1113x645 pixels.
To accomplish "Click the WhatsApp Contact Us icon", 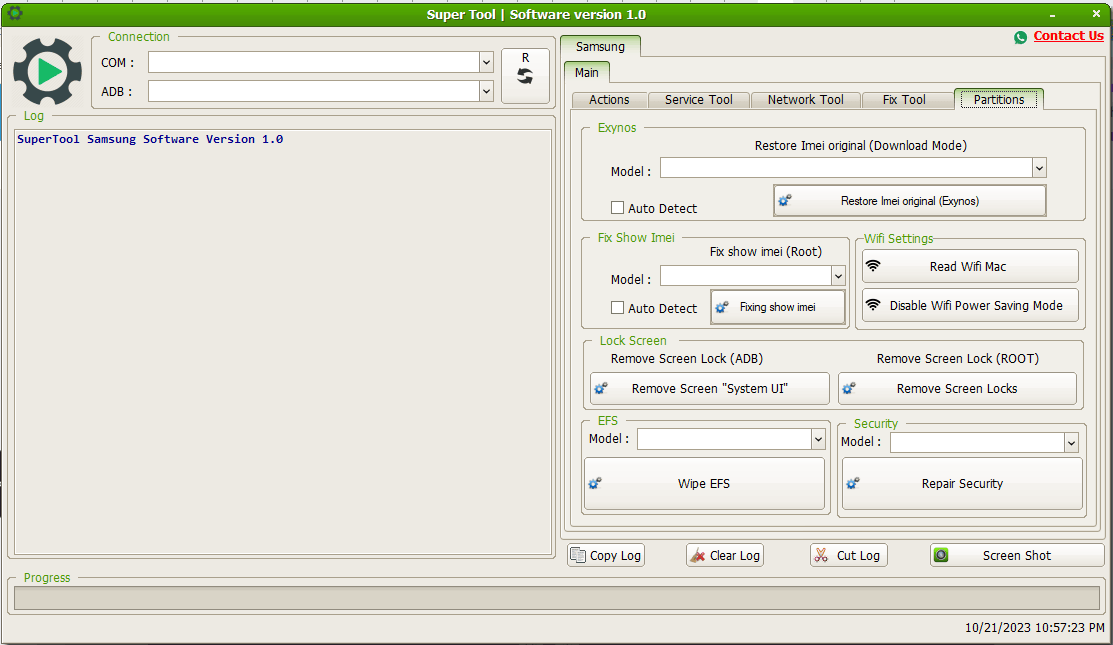I will (x=1020, y=36).
